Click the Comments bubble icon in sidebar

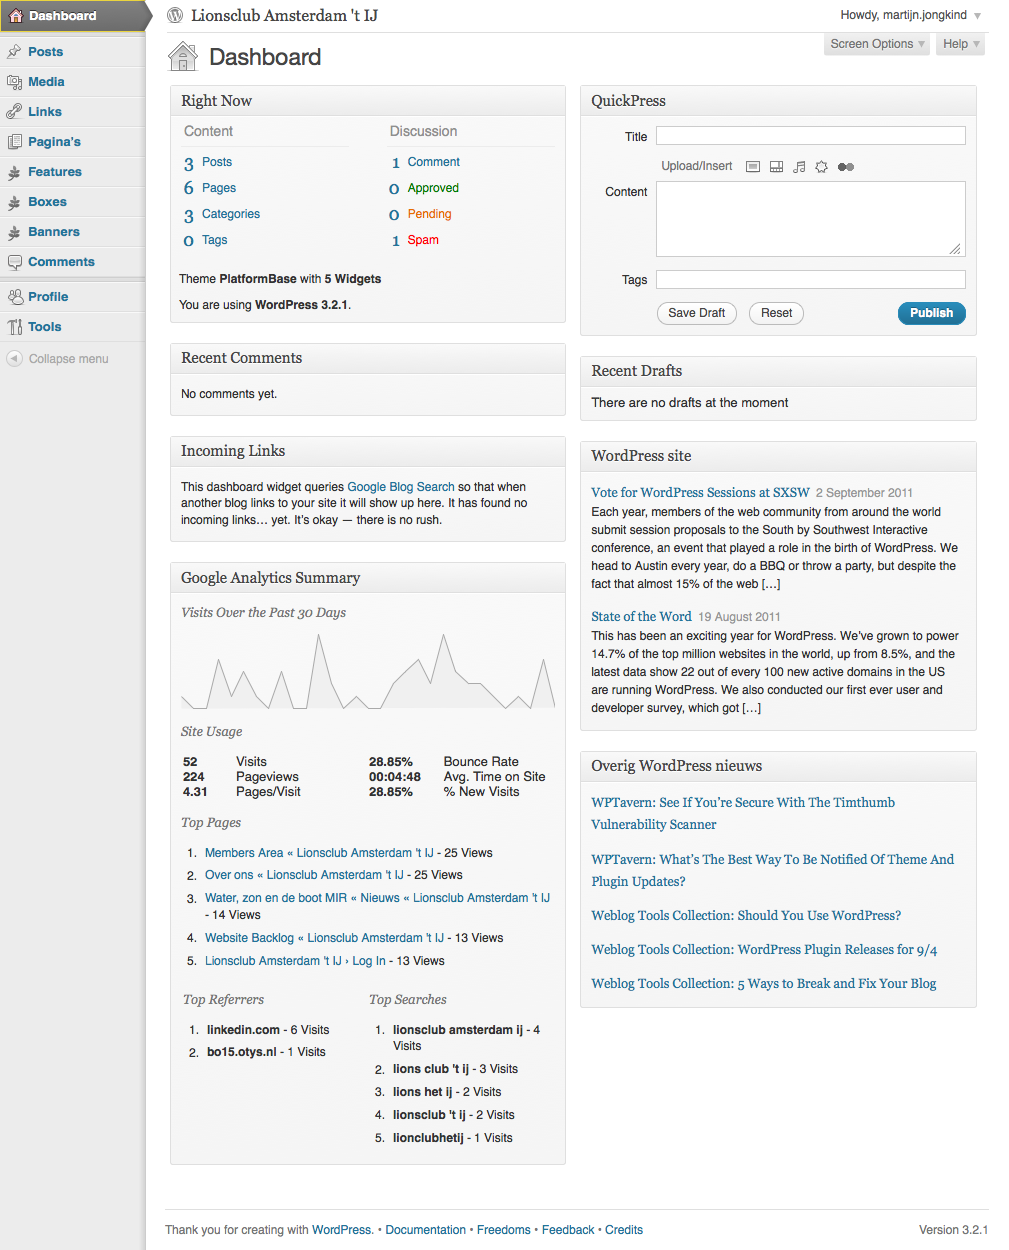14,262
